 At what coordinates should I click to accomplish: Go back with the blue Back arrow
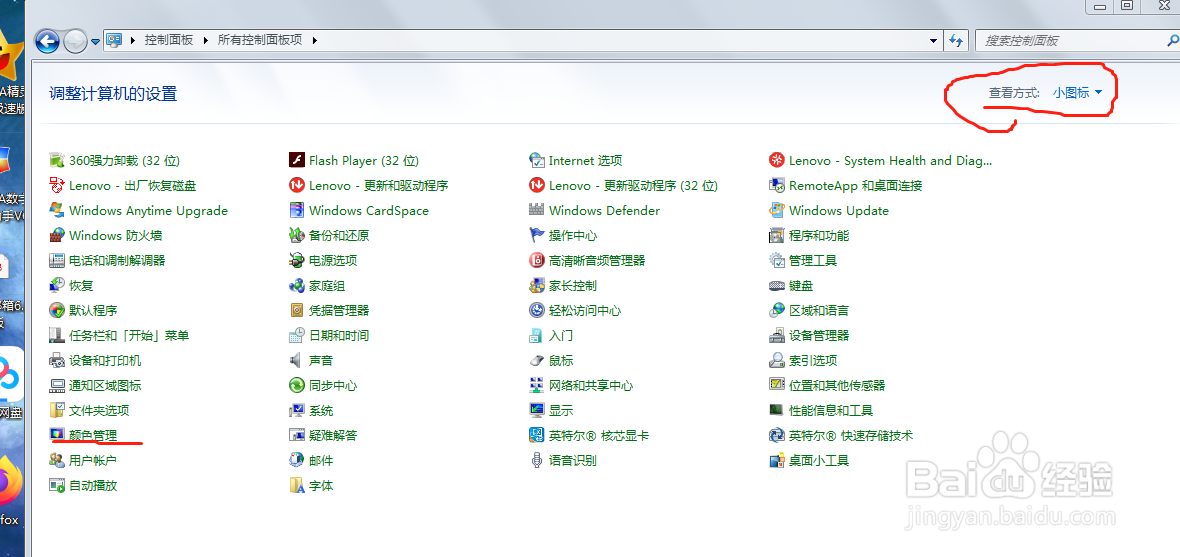(47, 41)
